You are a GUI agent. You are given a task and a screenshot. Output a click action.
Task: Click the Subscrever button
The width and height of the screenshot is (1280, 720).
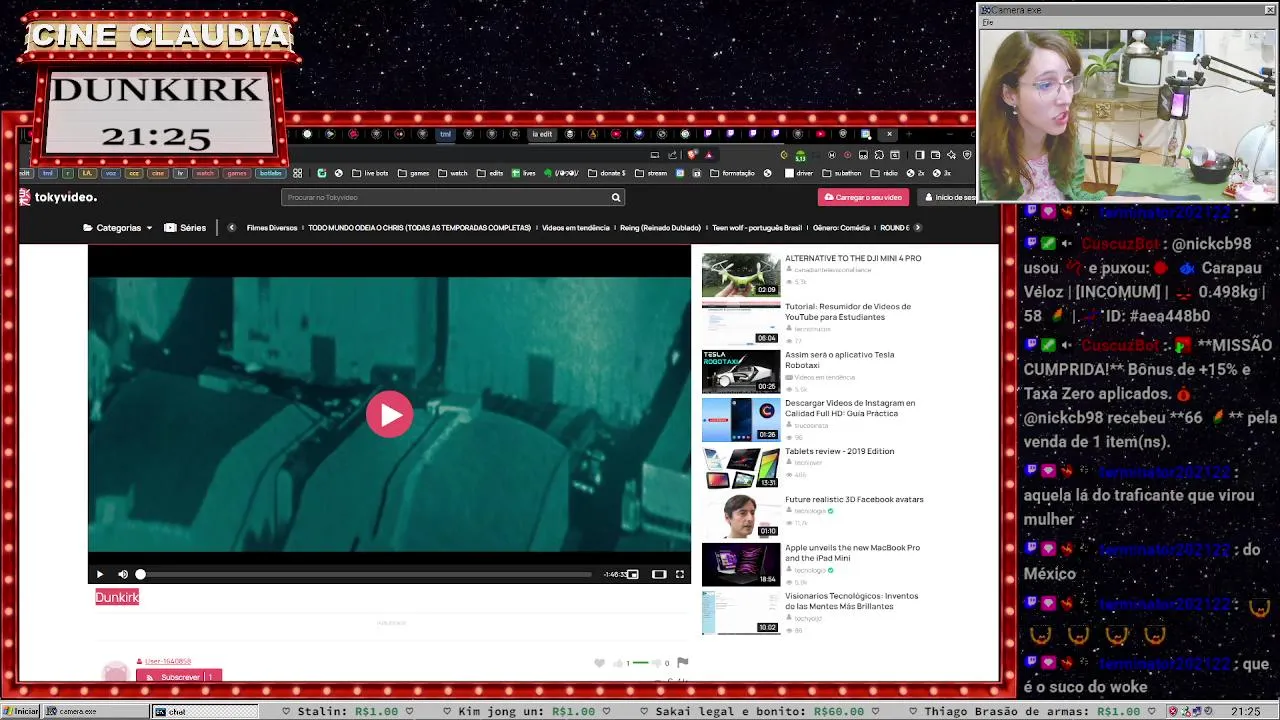tap(179, 677)
